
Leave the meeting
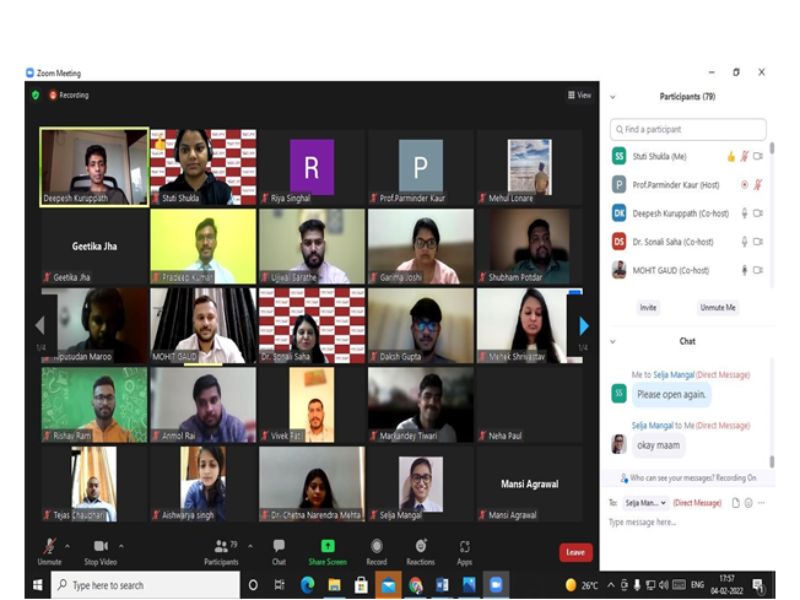click(x=576, y=552)
